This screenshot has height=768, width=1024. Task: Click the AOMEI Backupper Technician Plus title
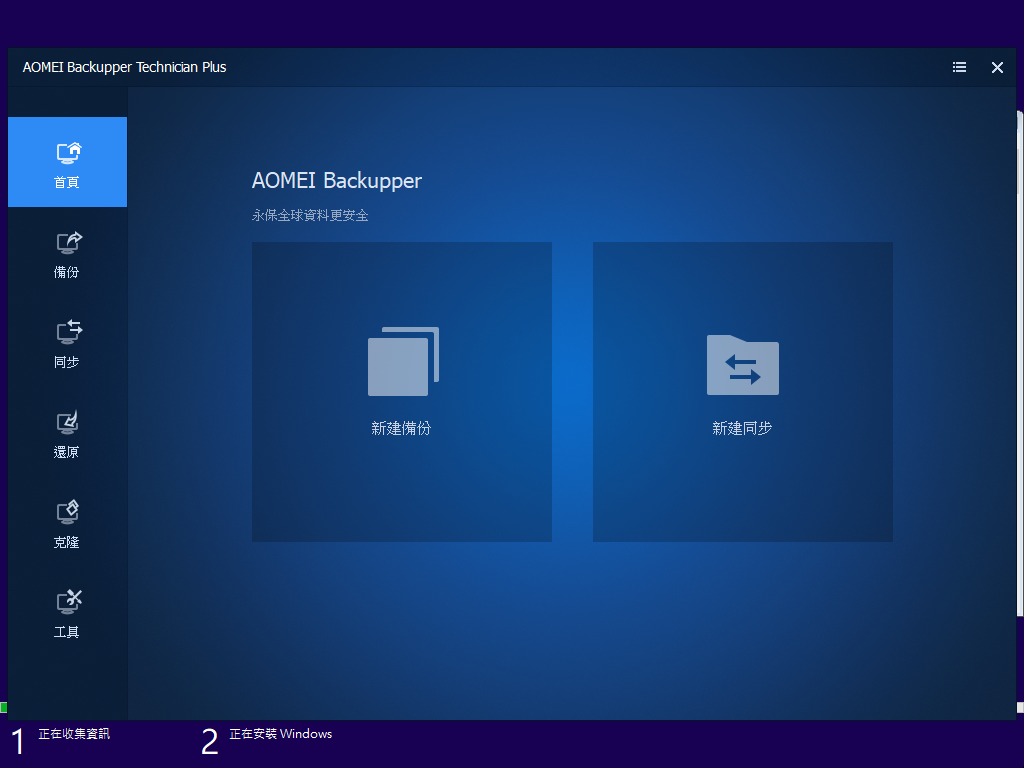[x=125, y=68]
